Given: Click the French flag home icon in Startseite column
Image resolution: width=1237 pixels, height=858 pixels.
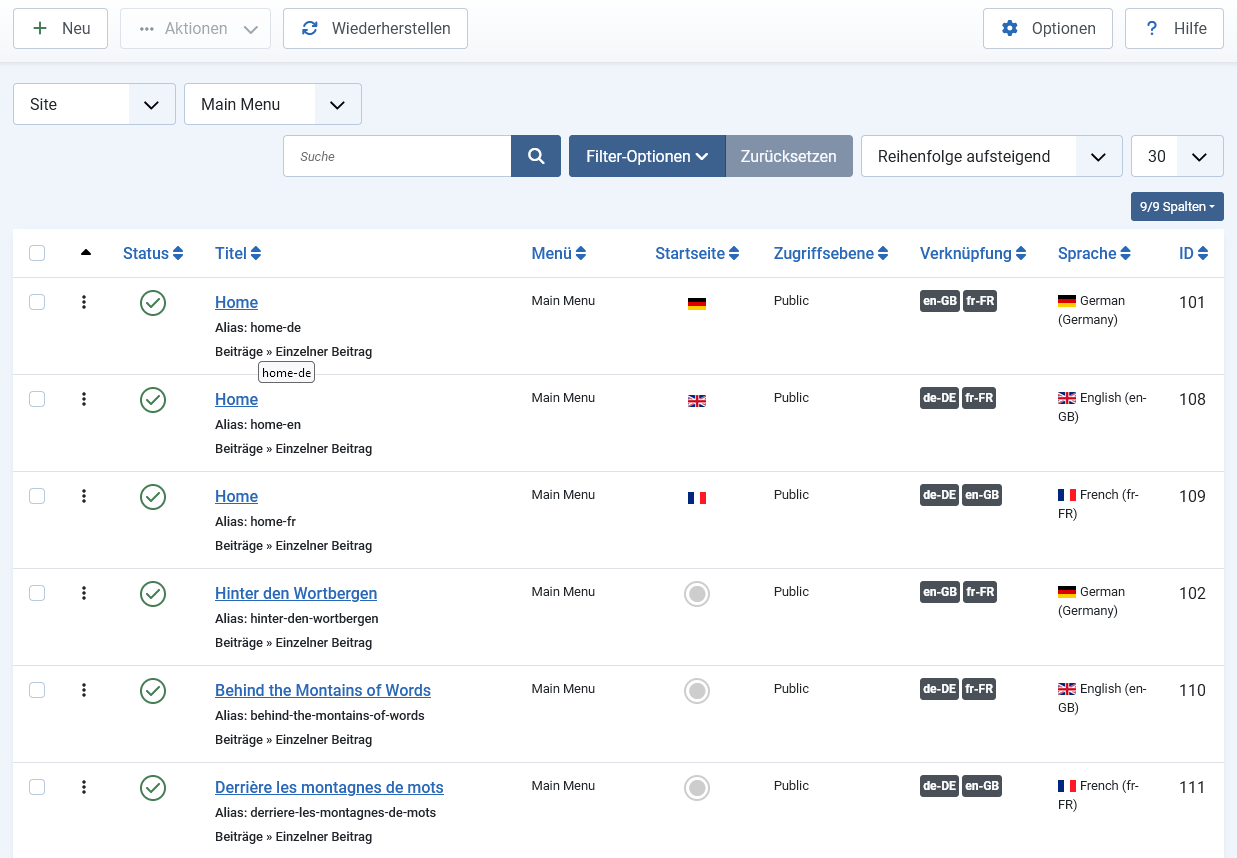Looking at the screenshot, I should pos(697,498).
